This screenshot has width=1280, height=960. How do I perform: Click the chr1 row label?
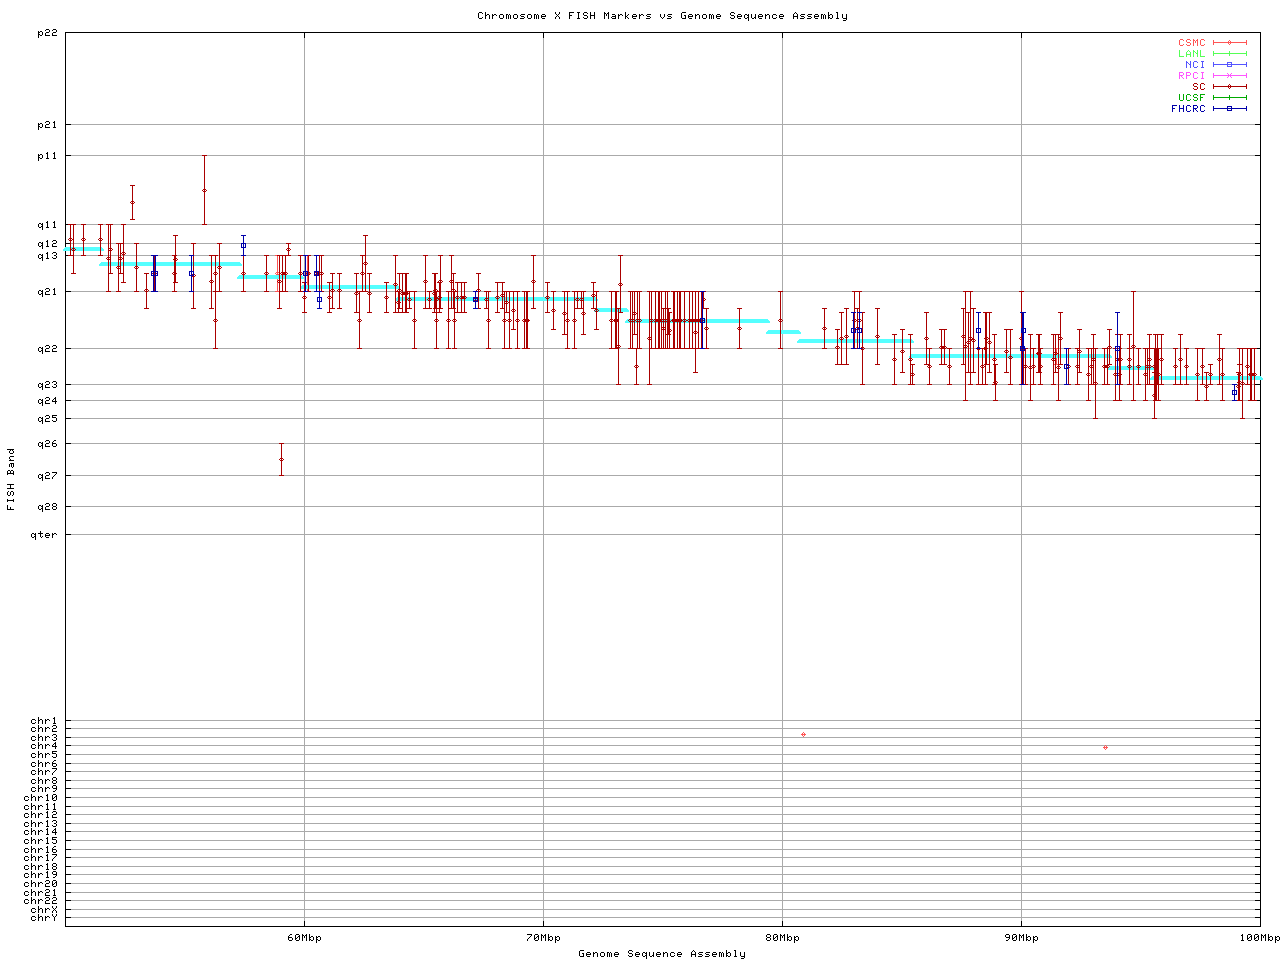coord(44,721)
